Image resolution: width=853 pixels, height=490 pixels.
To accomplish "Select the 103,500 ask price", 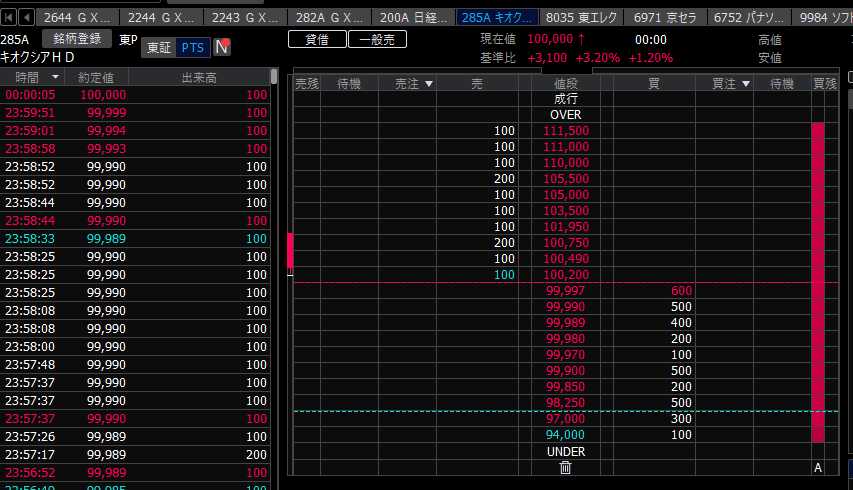I will pyautogui.click(x=566, y=211).
